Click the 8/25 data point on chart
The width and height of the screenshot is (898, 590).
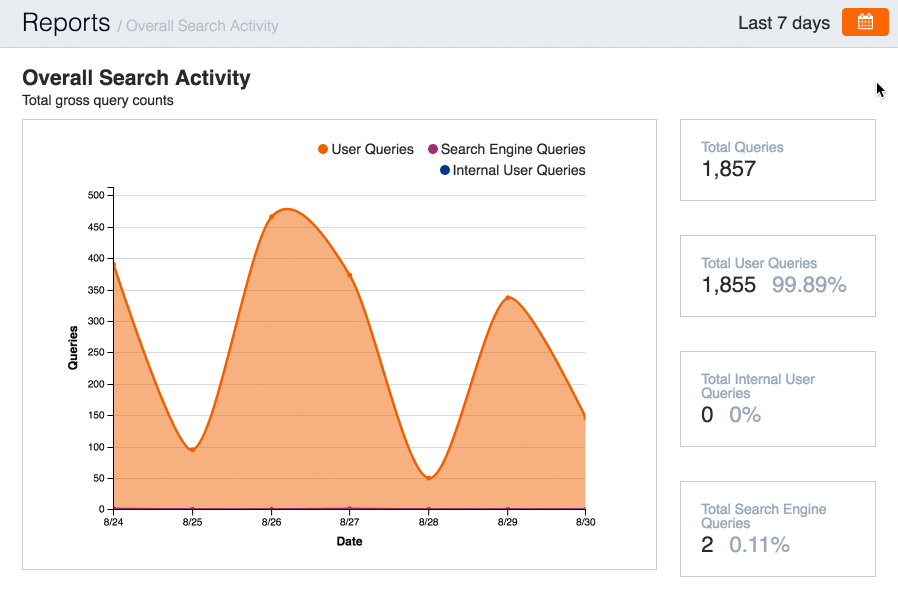point(192,450)
